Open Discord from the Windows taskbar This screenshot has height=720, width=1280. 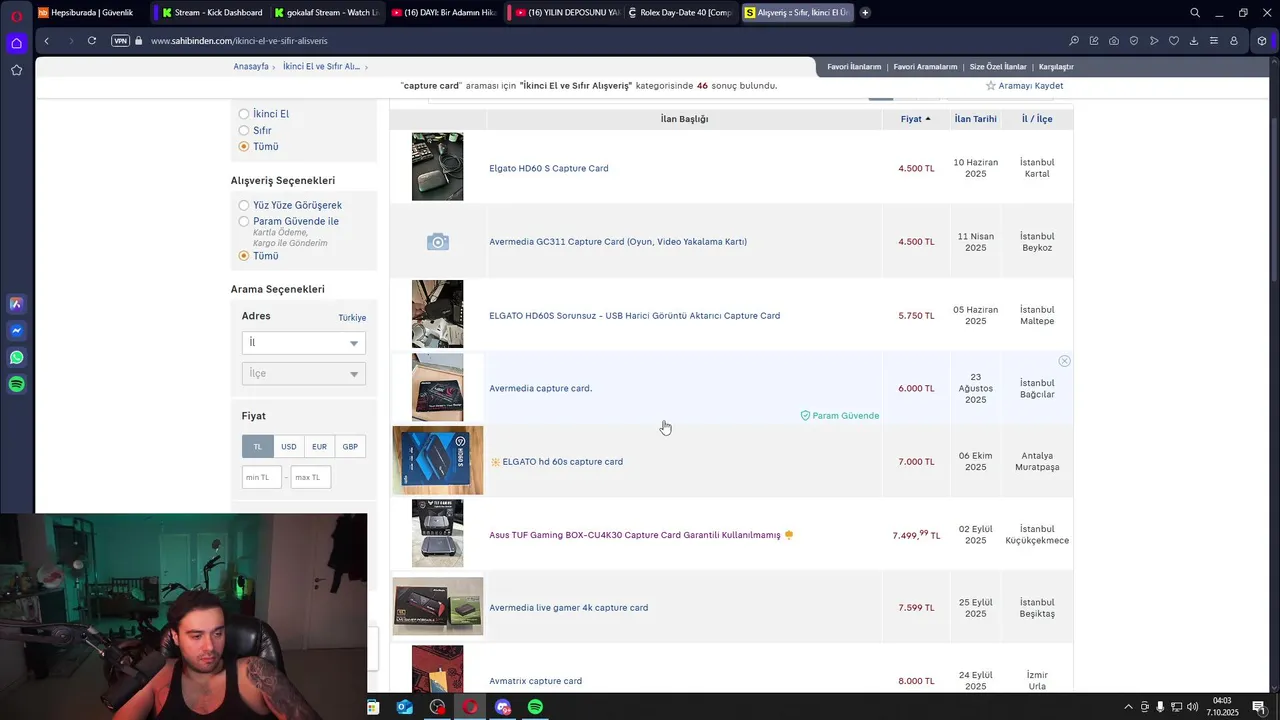click(503, 707)
